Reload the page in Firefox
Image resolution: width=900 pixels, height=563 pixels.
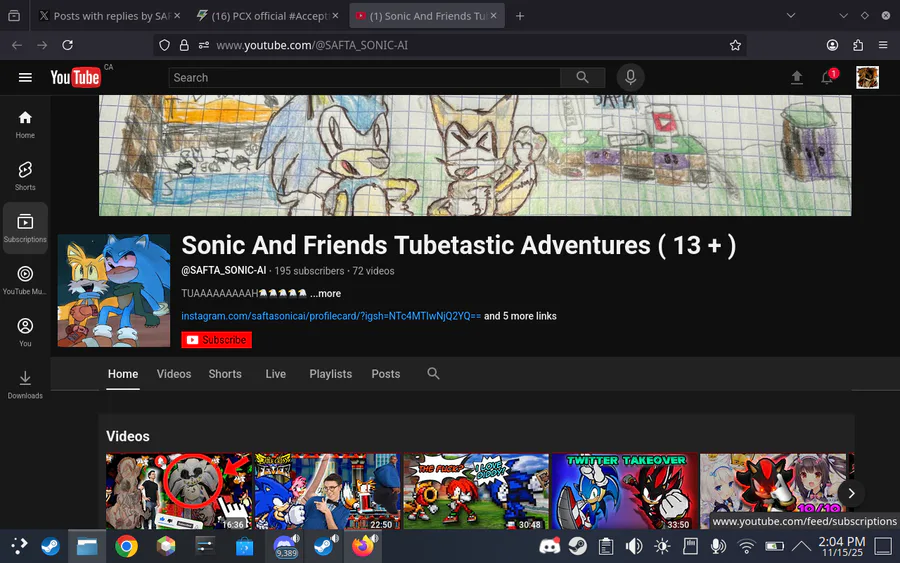pyautogui.click(x=67, y=45)
